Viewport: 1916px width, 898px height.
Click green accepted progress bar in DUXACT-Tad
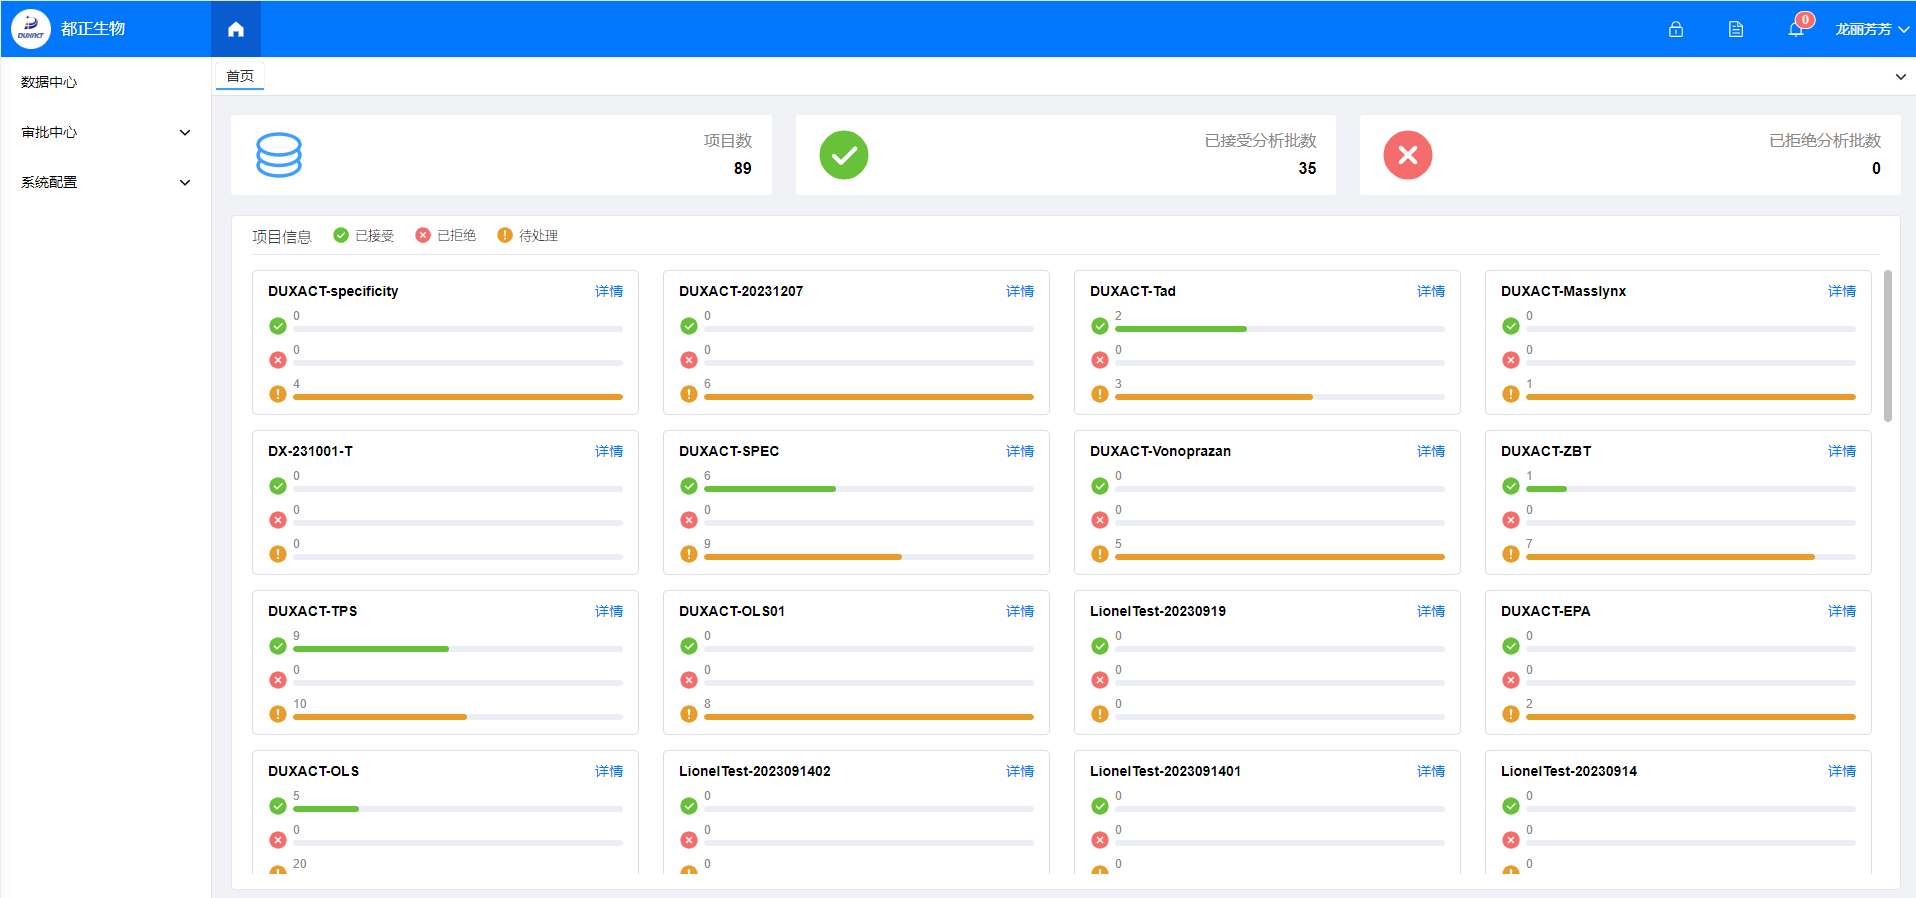[x=1181, y=329]
